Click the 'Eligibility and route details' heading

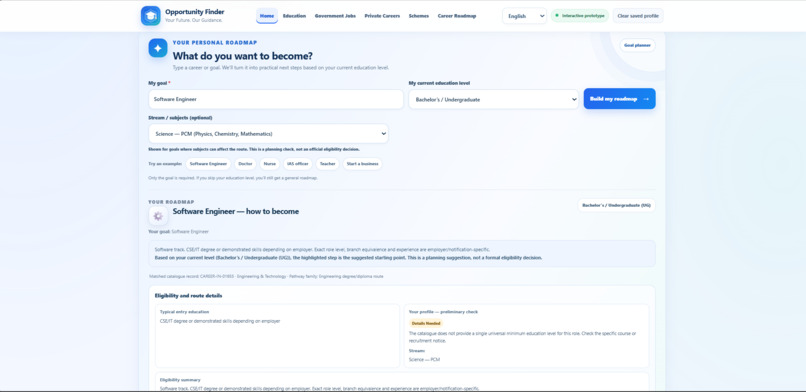(189, 296)
